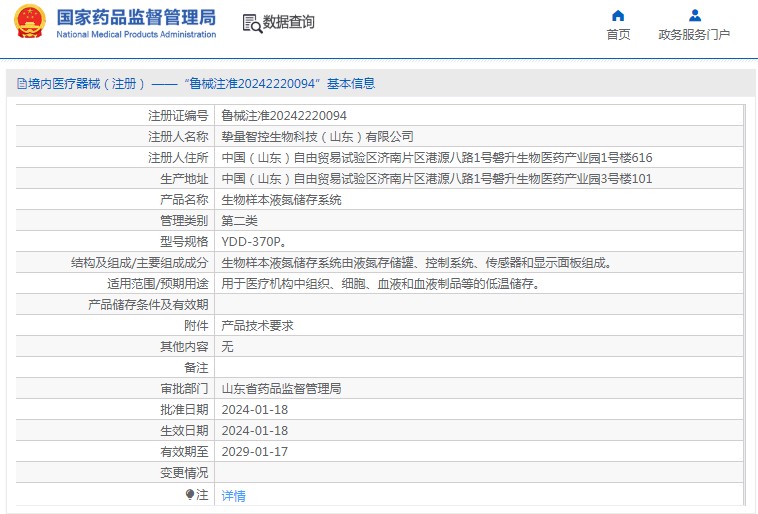The height and width of the screenshot is (514, 758).
Task: Click the lightbulb icon next to 注
Action: tap(190, 495)
